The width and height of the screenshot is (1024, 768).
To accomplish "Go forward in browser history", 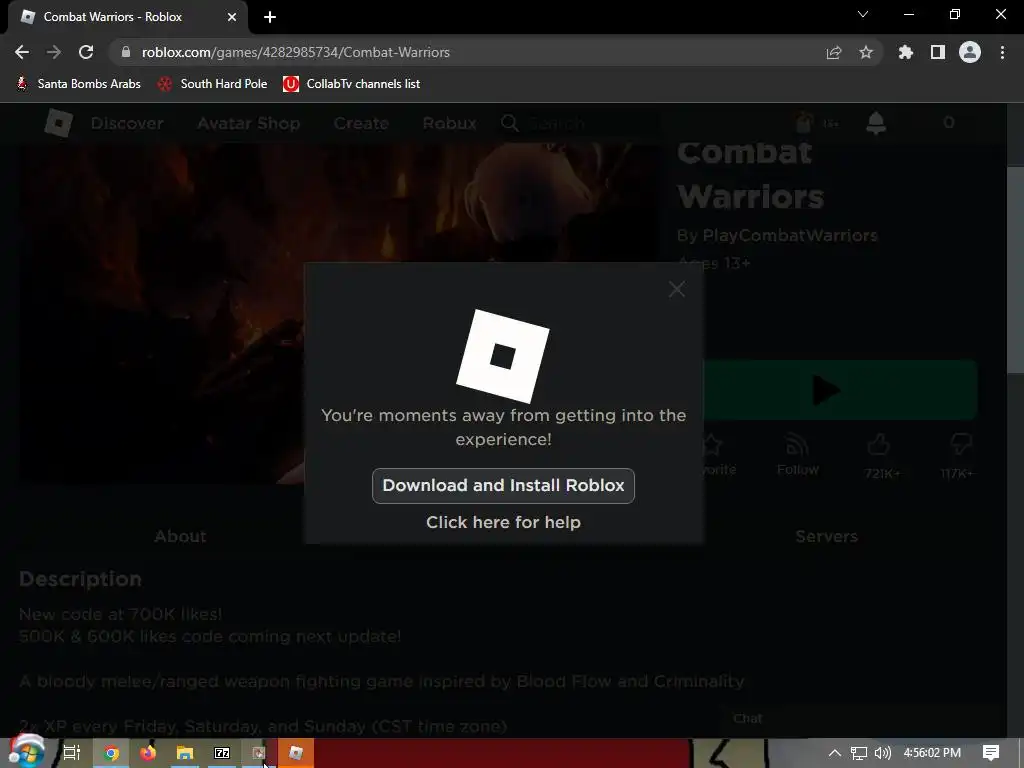I will 54,52.
